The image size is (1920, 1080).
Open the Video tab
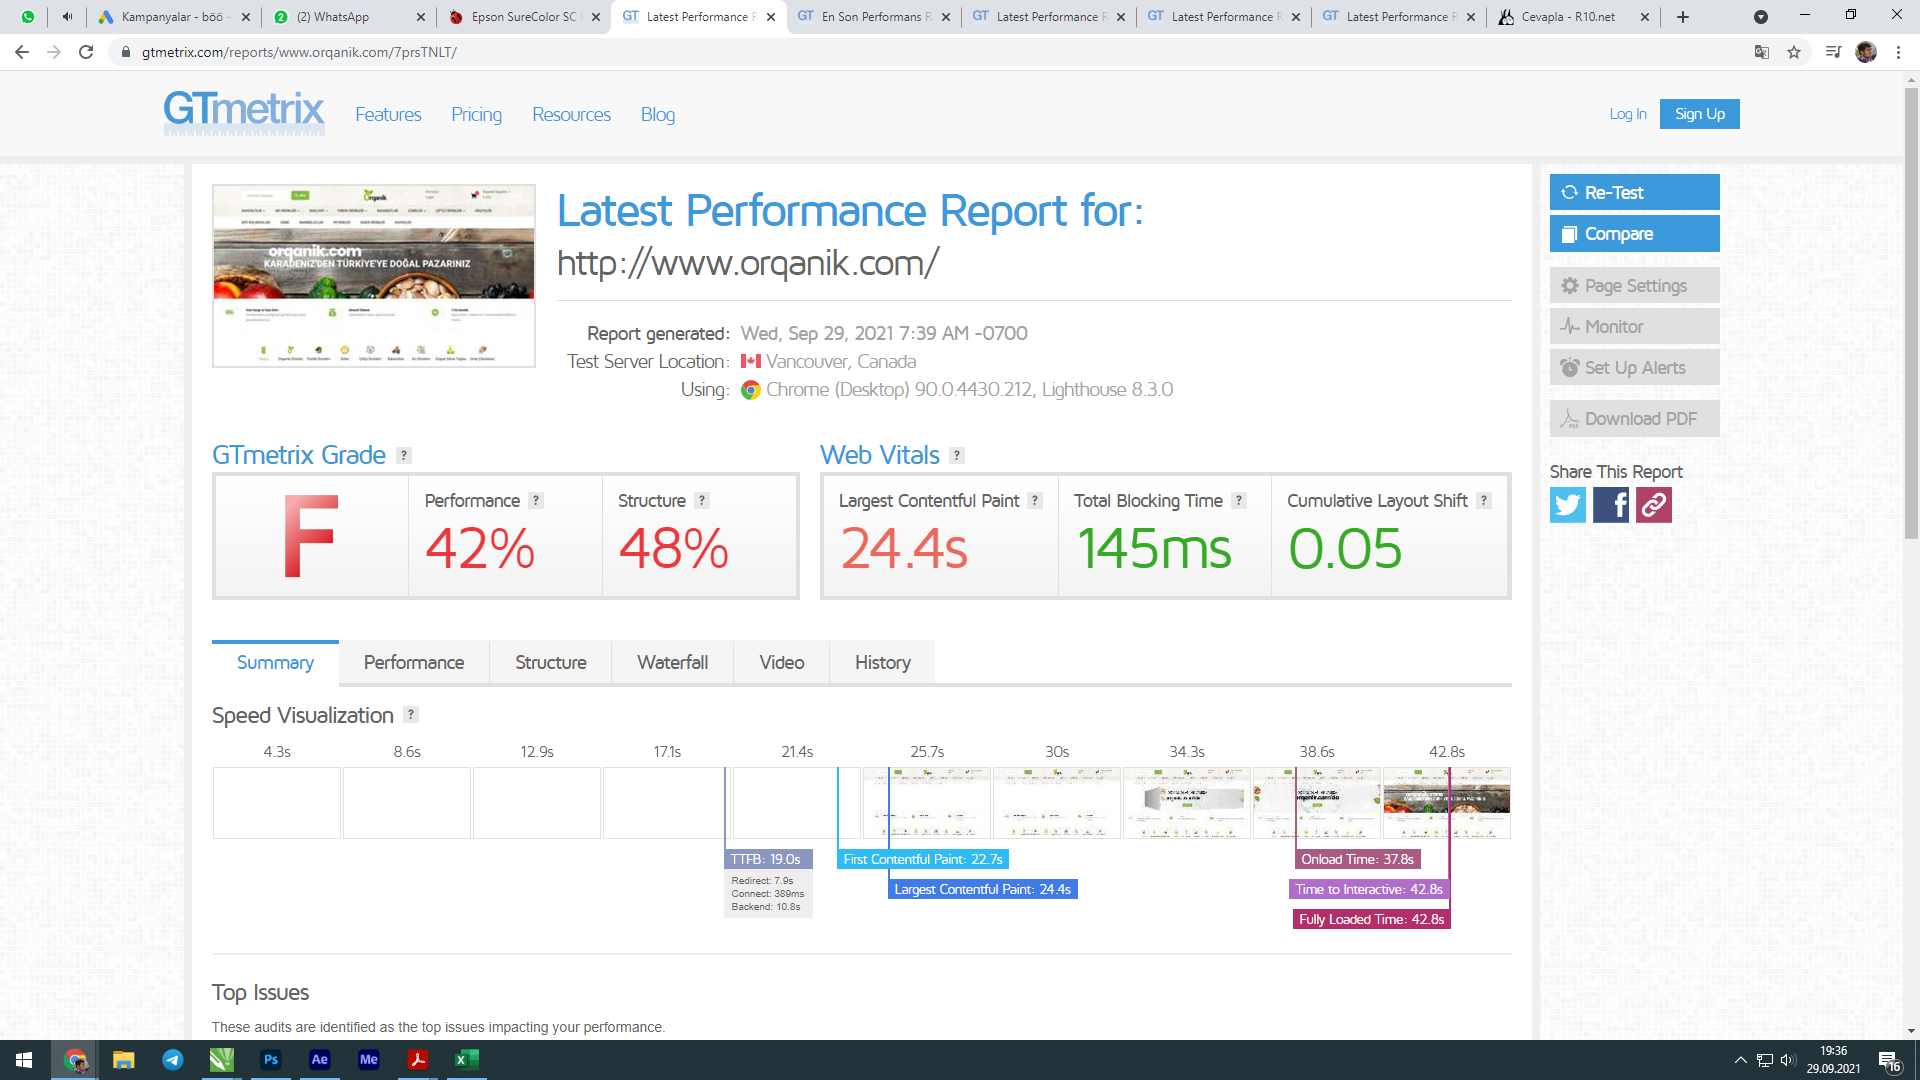(782, 663)
